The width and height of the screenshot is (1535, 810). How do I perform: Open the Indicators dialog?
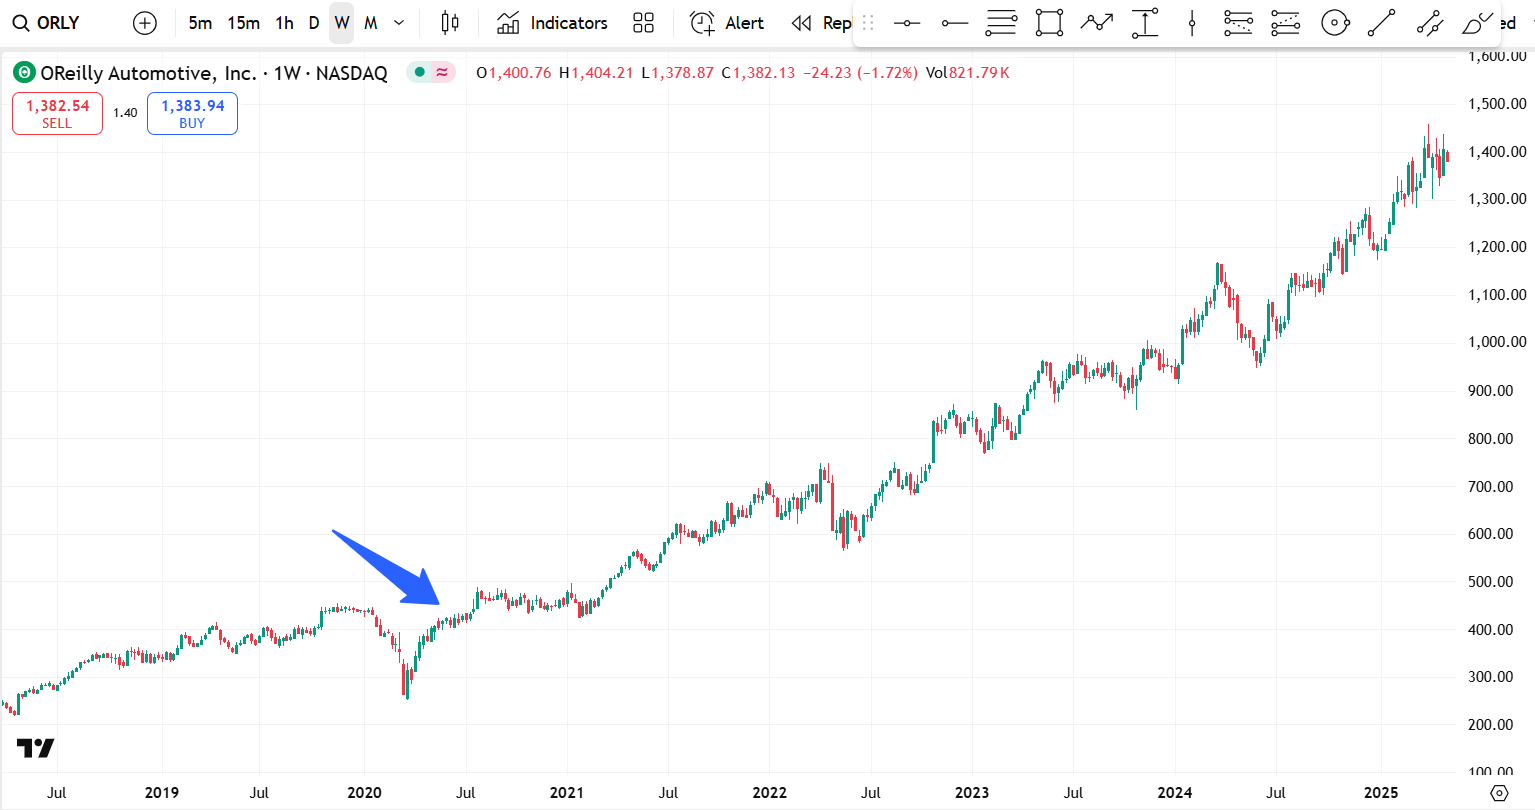552,22
